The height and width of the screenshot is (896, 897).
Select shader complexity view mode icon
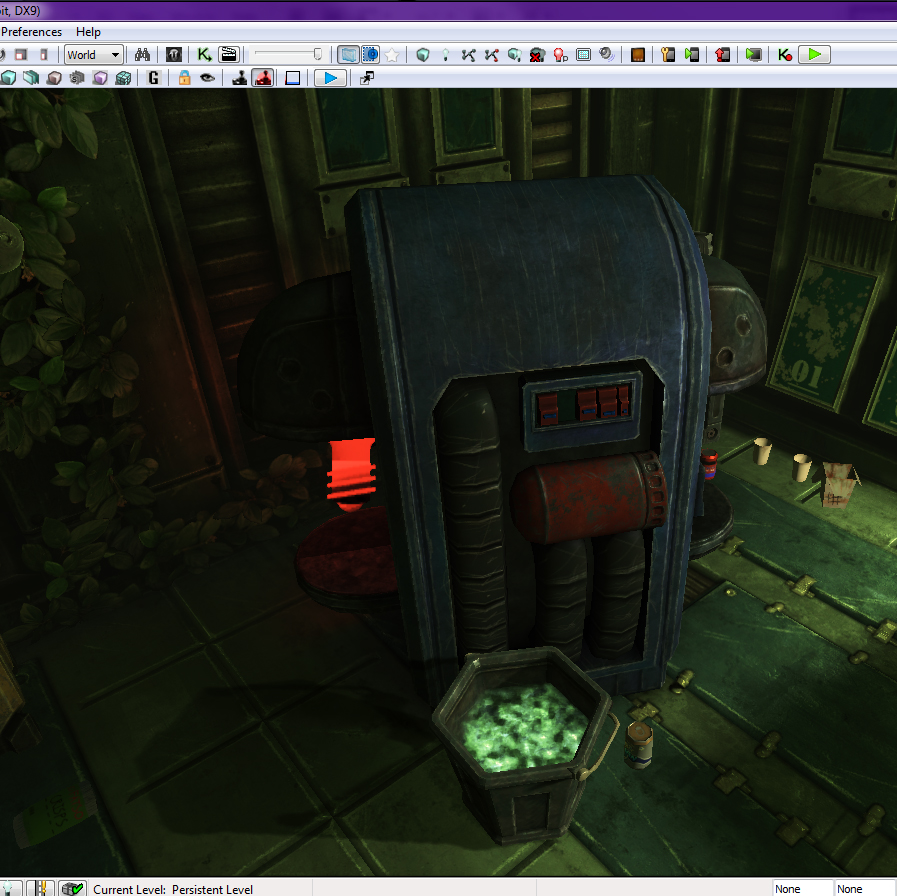(x=77, y=78)
